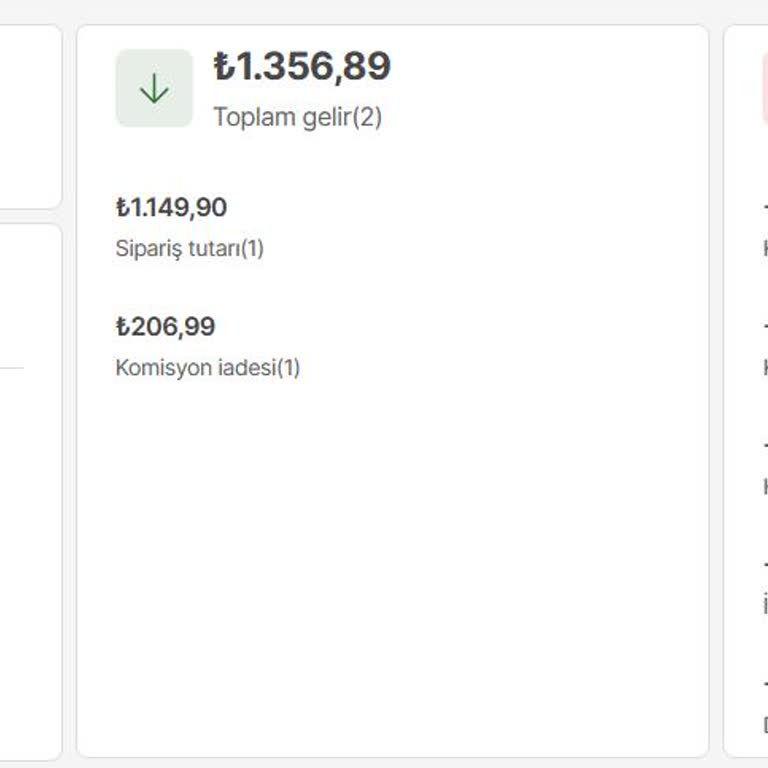Click the (1) count beside Sipariş tutarı
This screenshot has width=768, height=768.
point(252,248)
